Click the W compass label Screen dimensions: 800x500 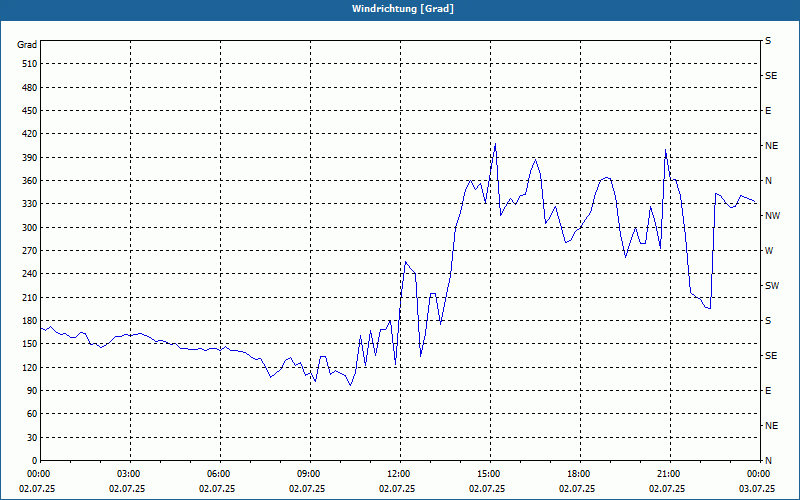pyautogui.click(x=769, y=251)
